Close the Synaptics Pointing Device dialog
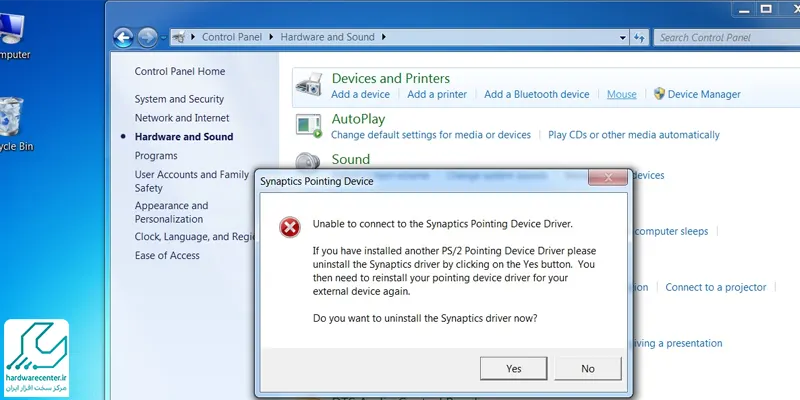Viewport: 800px width, 400px height. point(608,178)
